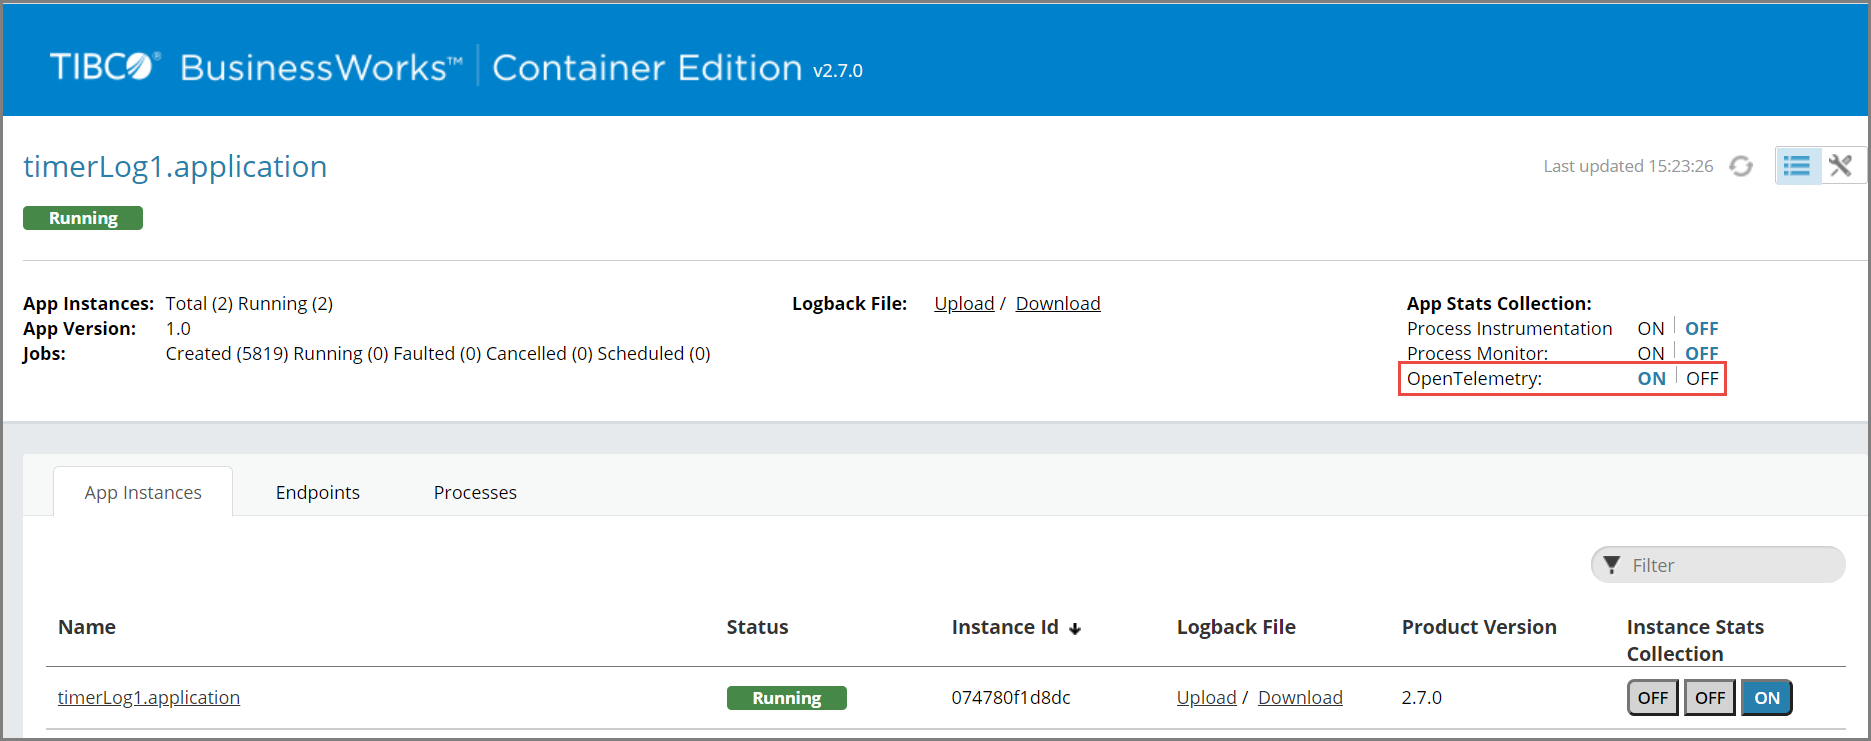
Task: Click the Created (5819) jobs summary text
Action: pos(438,353)
